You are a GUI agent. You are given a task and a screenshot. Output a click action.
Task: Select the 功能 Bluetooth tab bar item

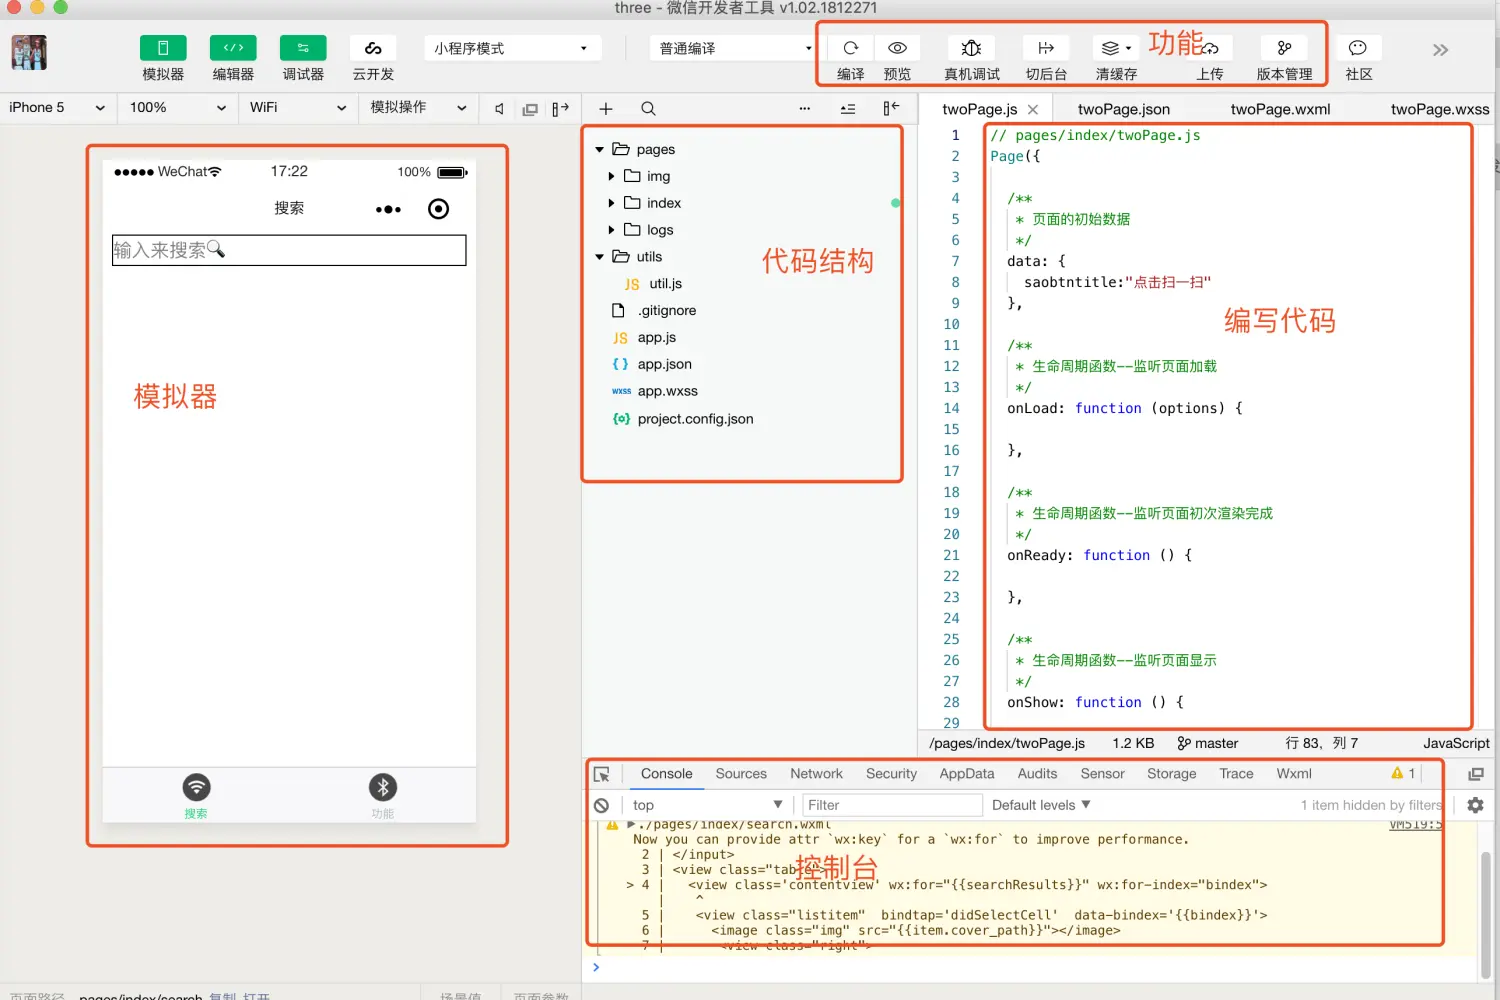point(383,796)
